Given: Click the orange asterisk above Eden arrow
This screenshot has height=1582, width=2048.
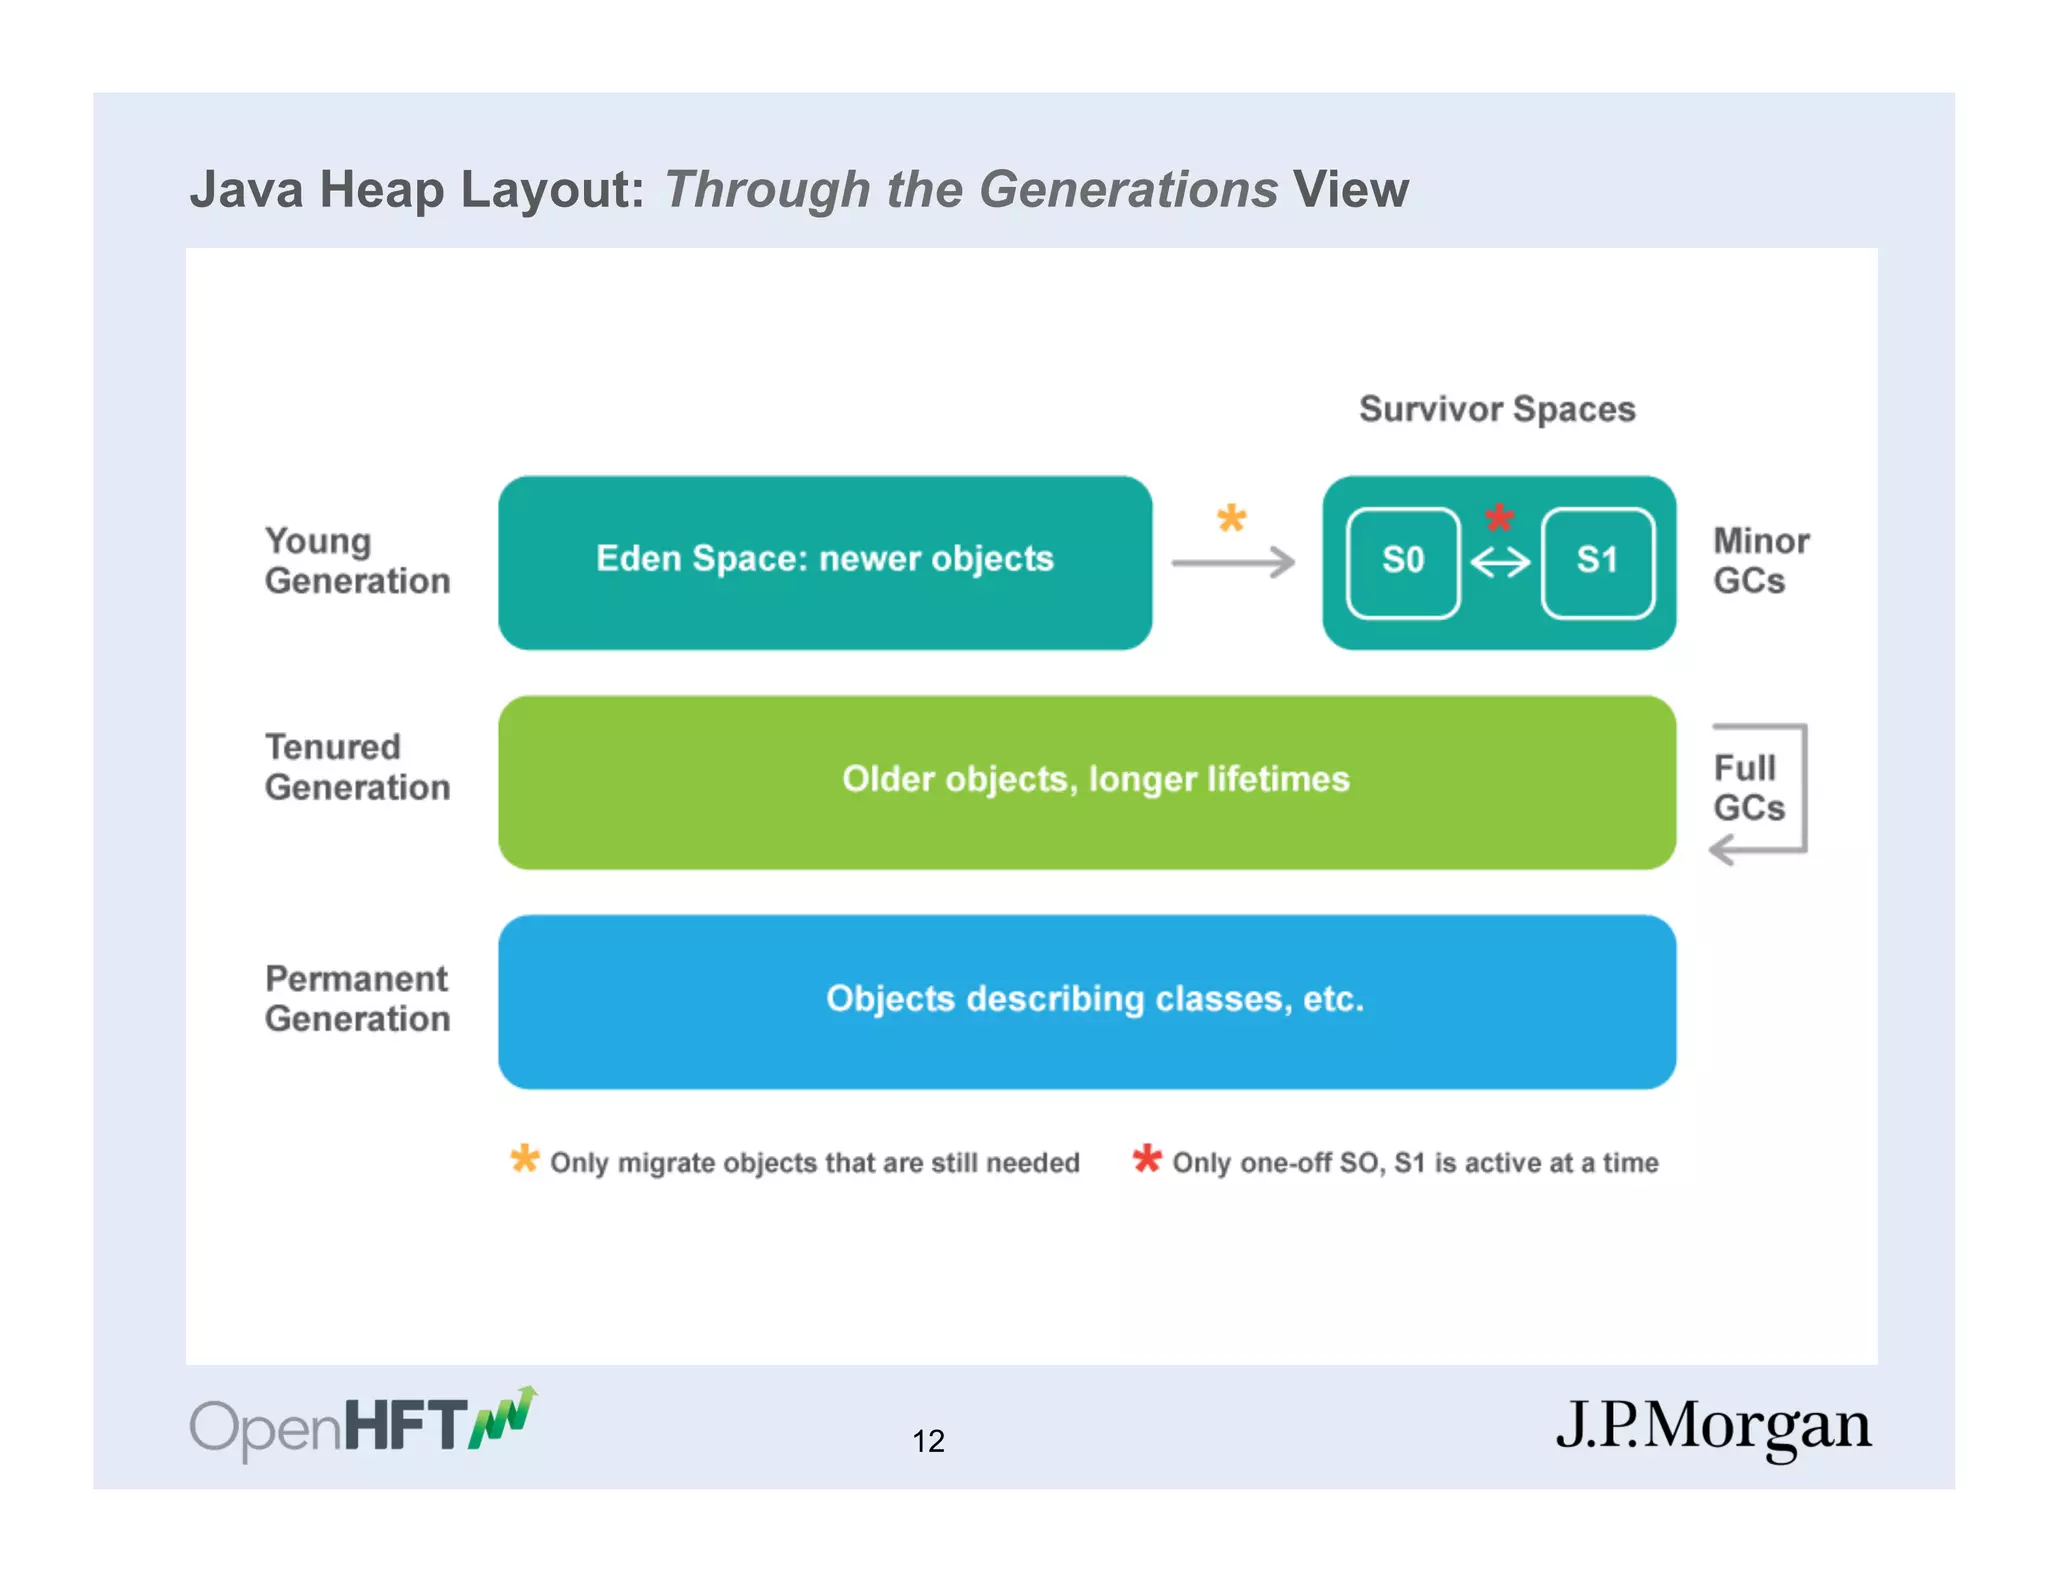Looking at the screenshot, I should (1231, 518).
